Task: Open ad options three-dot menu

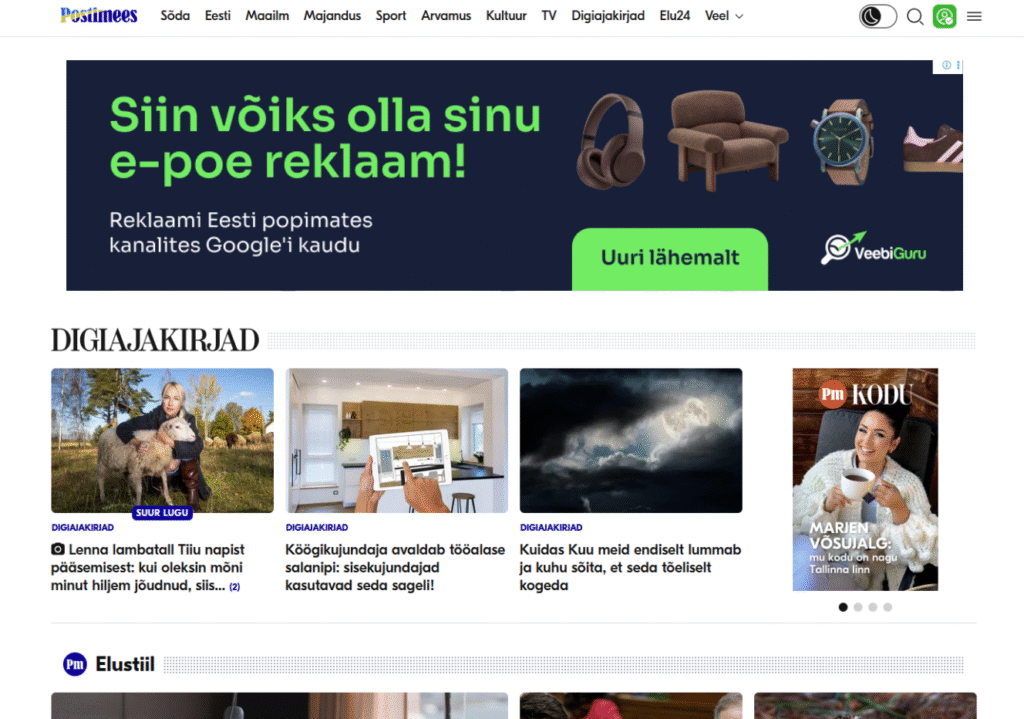Action: [x=958, y=65]
